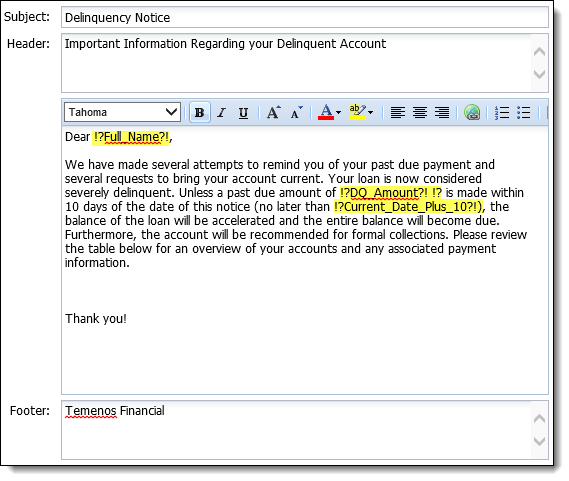Decrease font size with small A icon
The height and width of the screenshot is (481, 569).
[296, 113]
